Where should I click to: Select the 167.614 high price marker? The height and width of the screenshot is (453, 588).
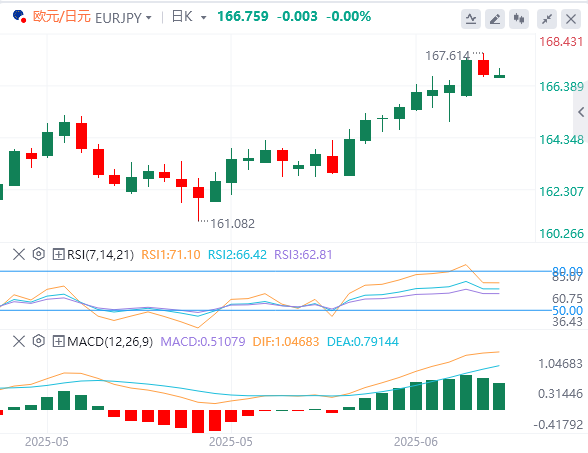tap(447, 56)
